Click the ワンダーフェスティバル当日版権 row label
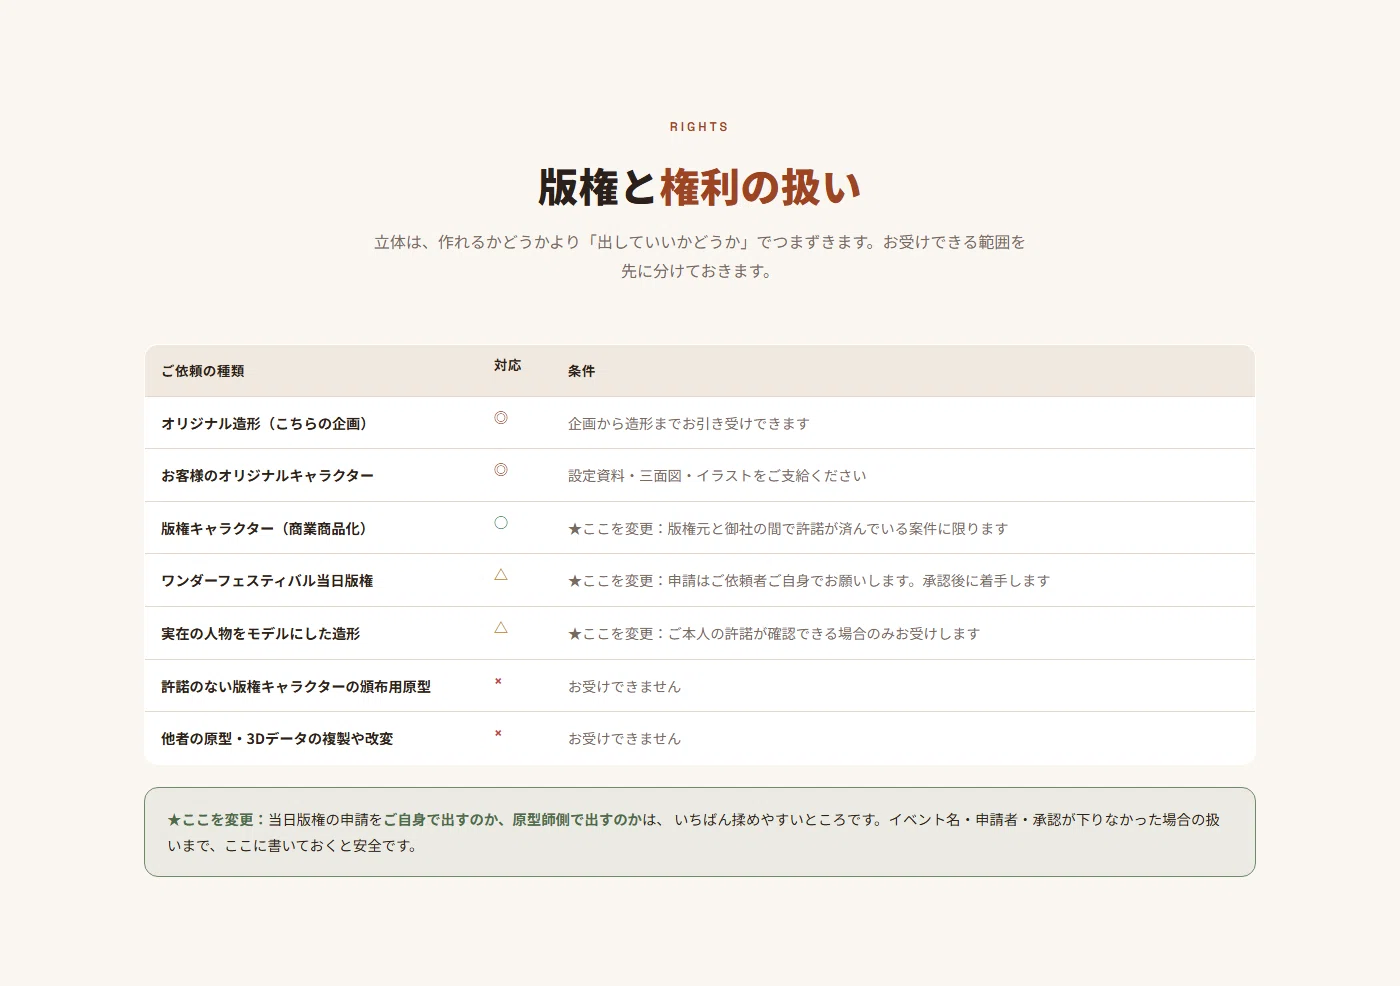 pyautogui.click(x=267, y=581)
